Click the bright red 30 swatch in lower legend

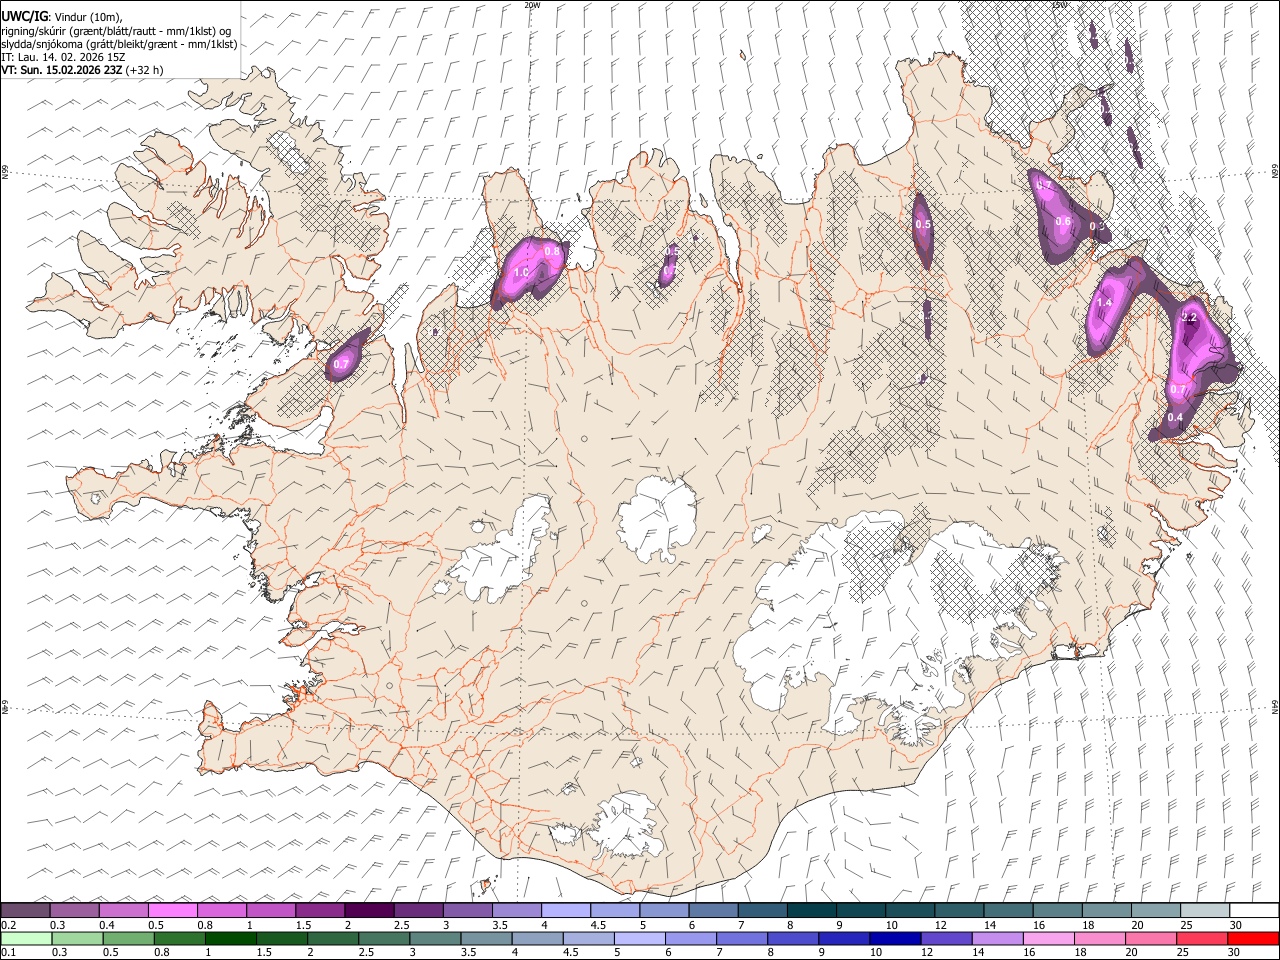(x=1253, y=939)
